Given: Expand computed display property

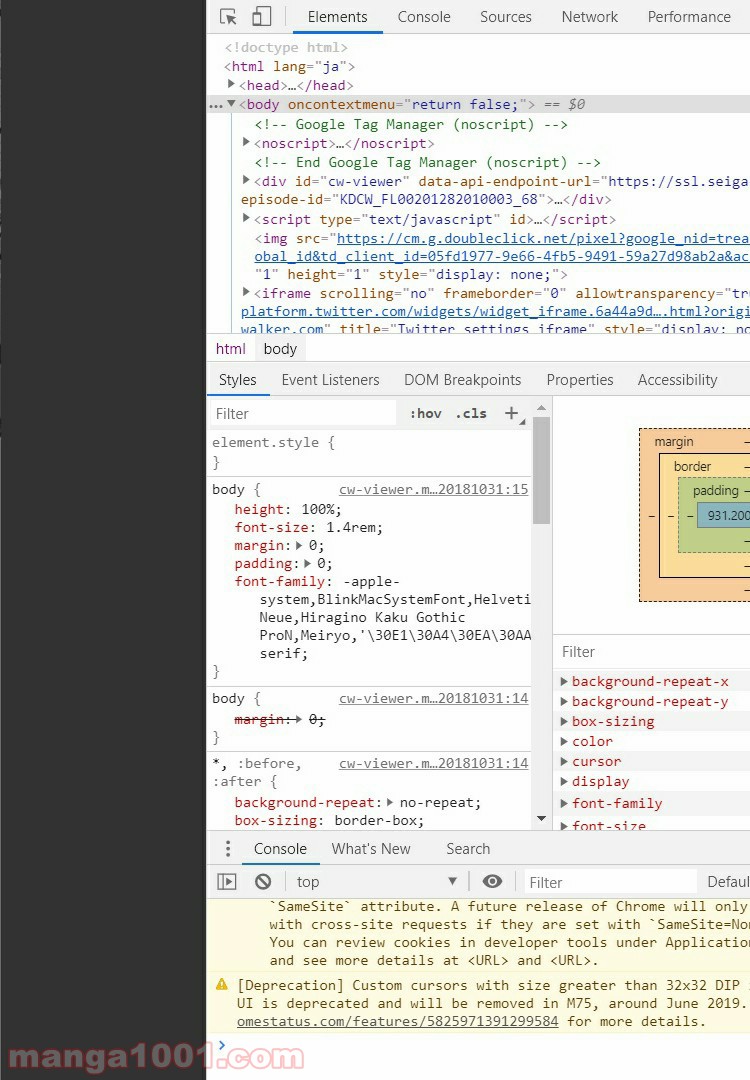Looking at the screenshot, I should [x=564, y=781].
